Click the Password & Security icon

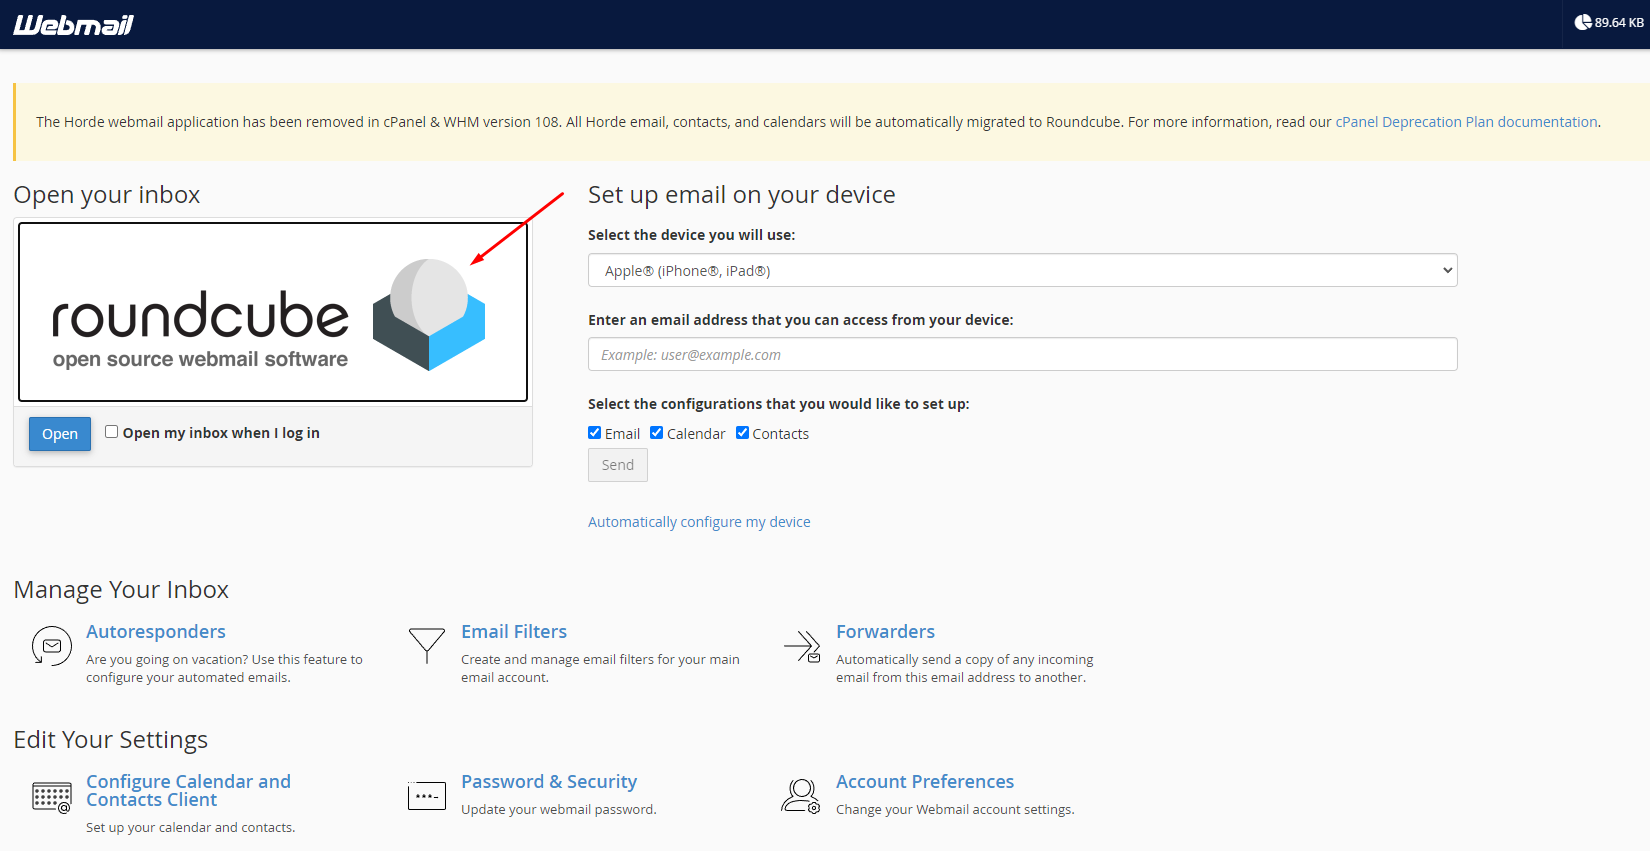[x=427, y=796]
